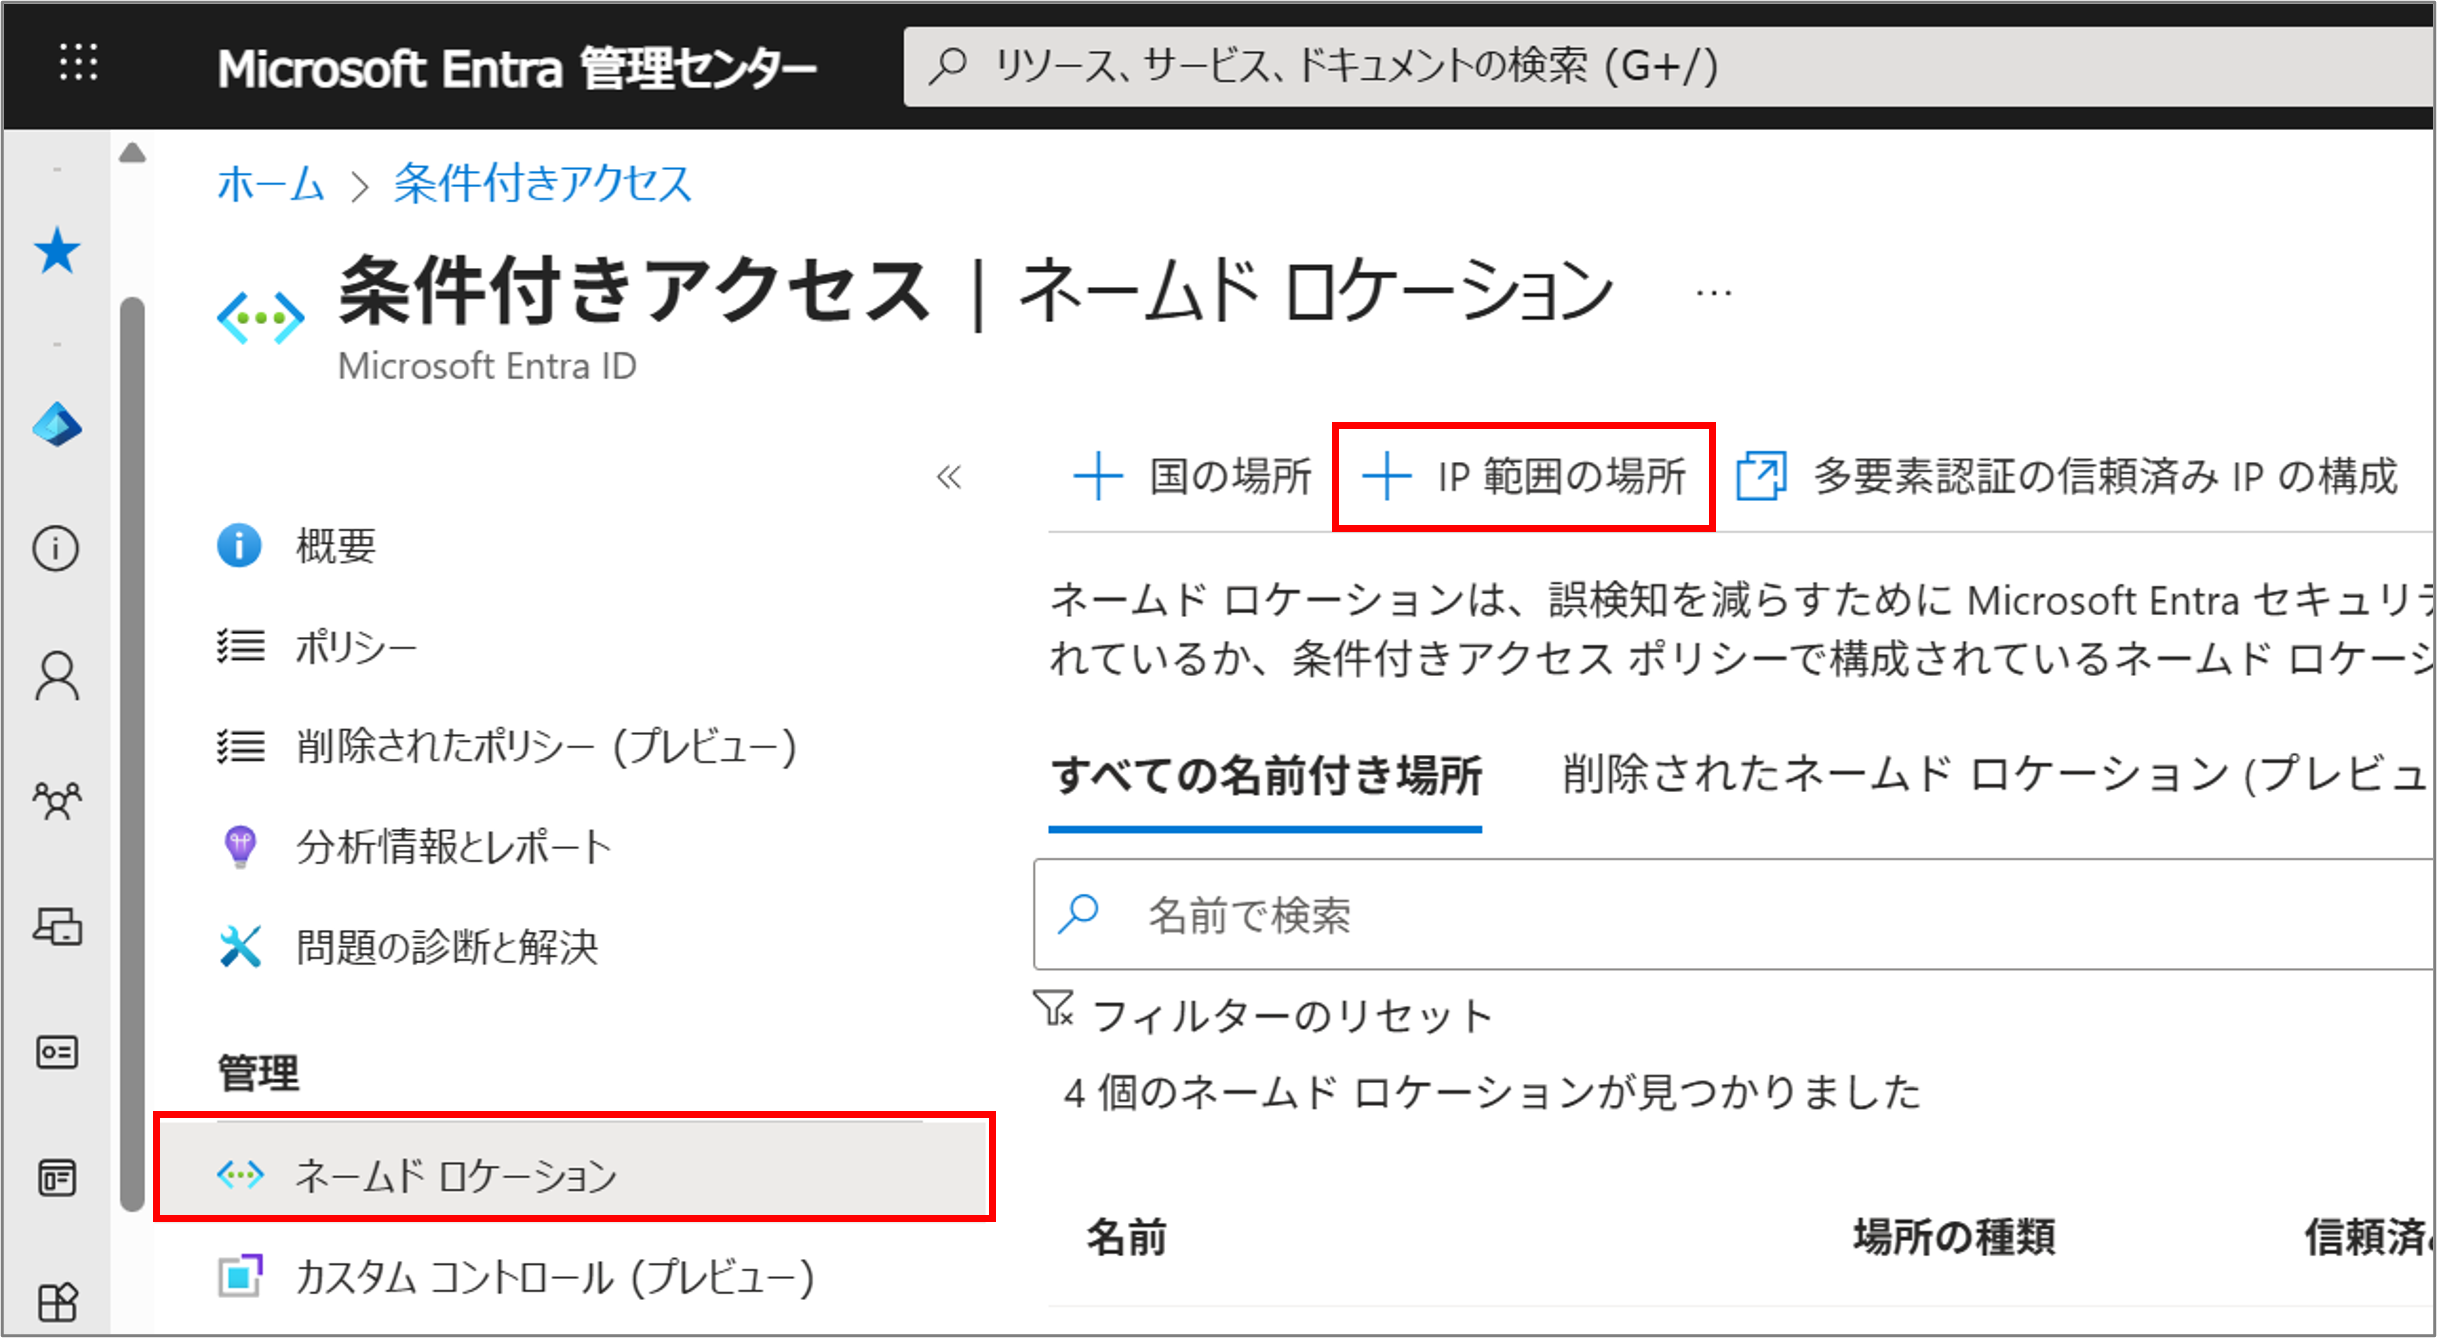The height and width of the screenshot is (1338, 2437).
Task: Collapse the navigation menu with double chevron
Action: (948, 477)
